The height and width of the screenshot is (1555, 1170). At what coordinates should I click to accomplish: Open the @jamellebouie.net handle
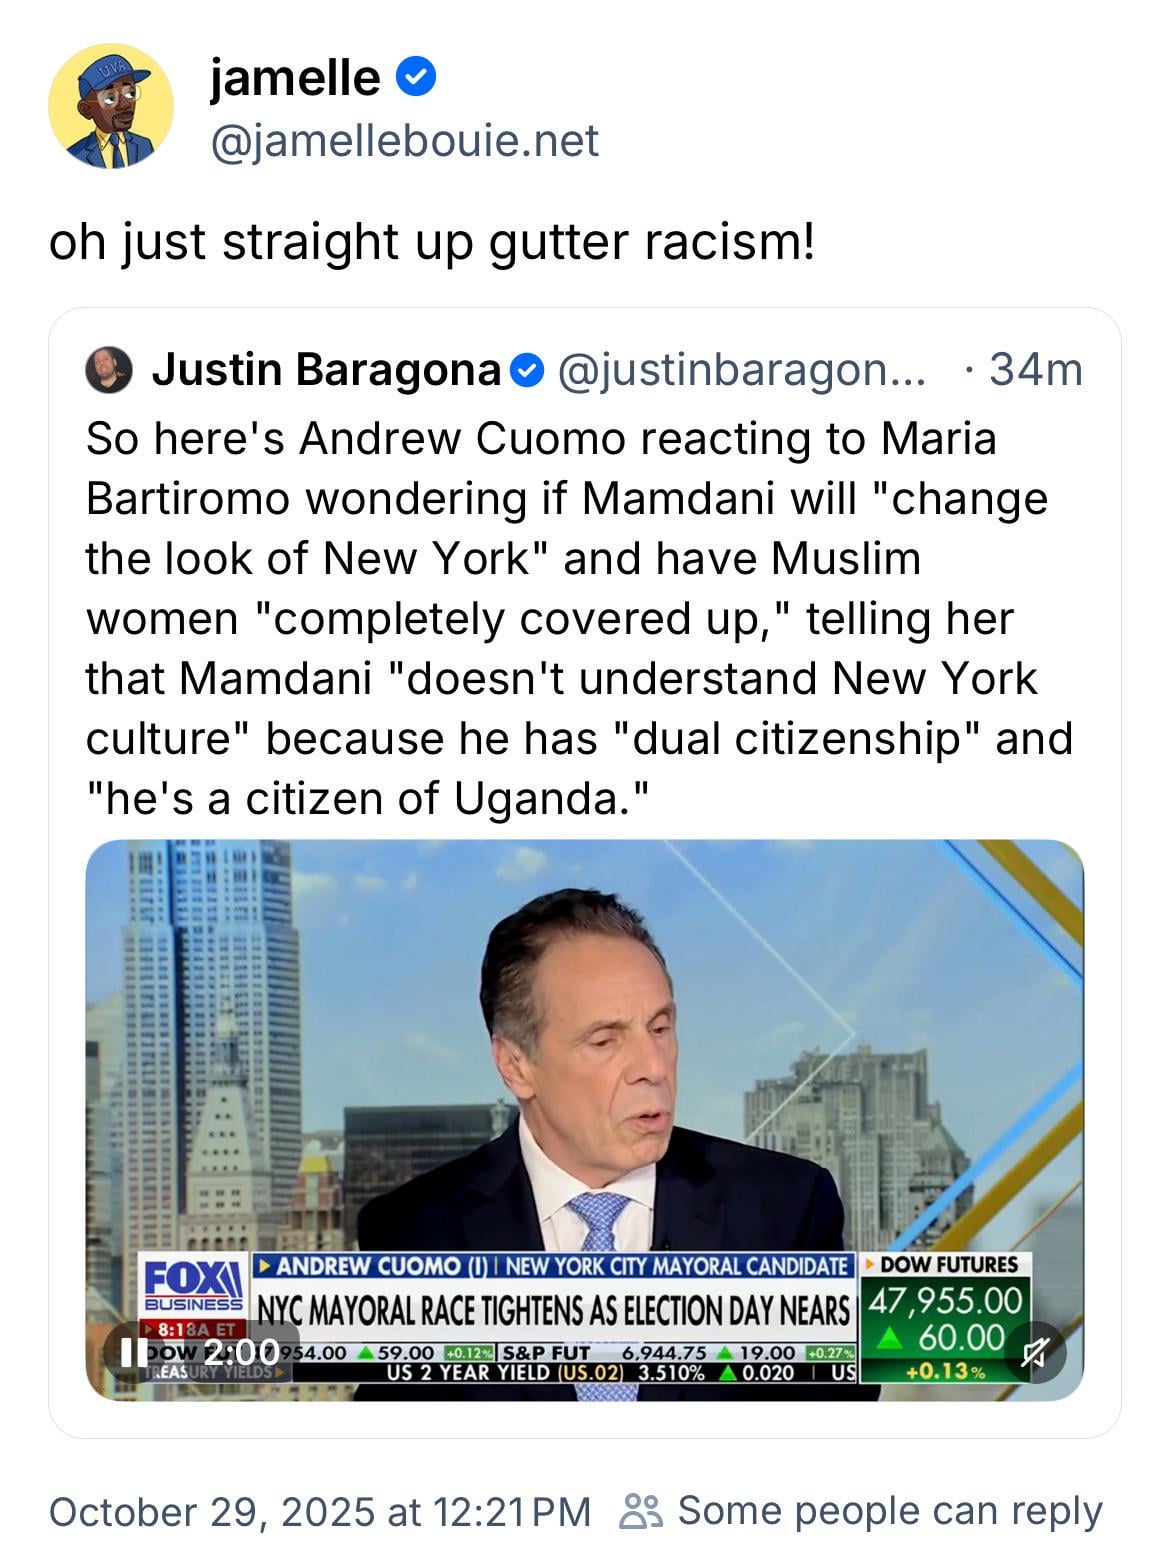pos(404,140)
